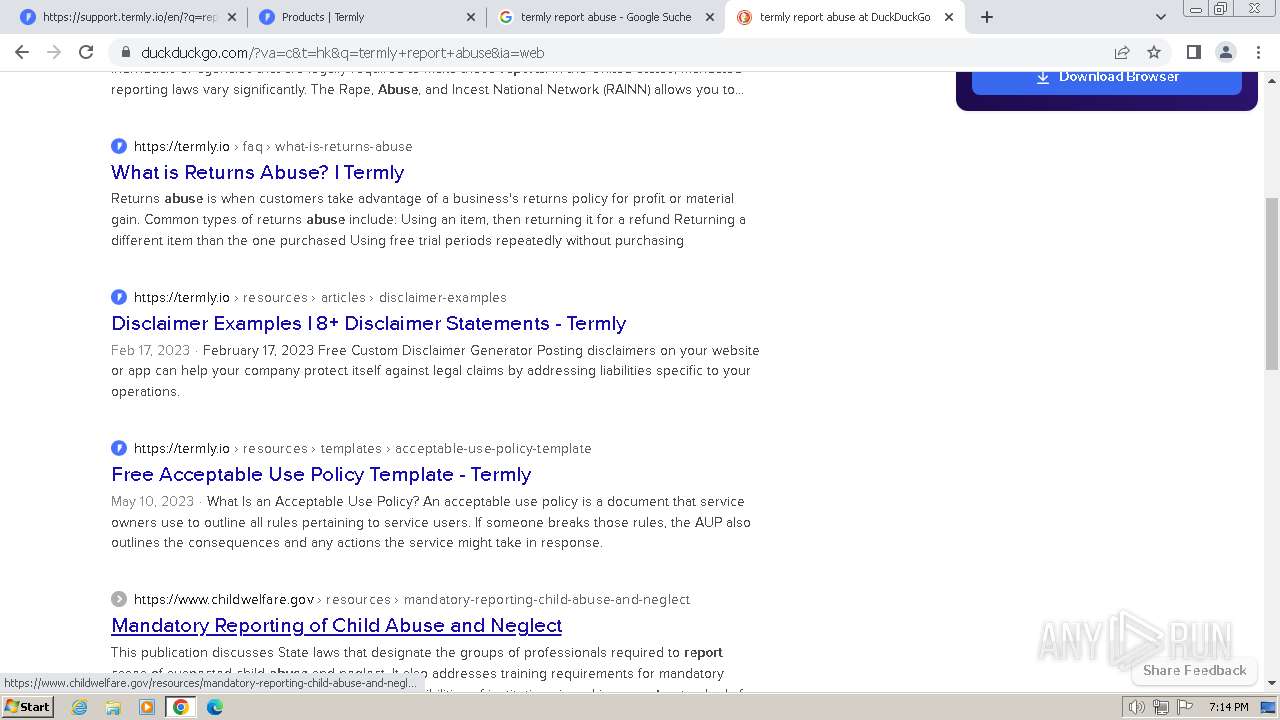Image resolution: width=1280 pixels, height=720 pixels.
Task: Click the Chrome icon in the taskbar
Action: 181,707
